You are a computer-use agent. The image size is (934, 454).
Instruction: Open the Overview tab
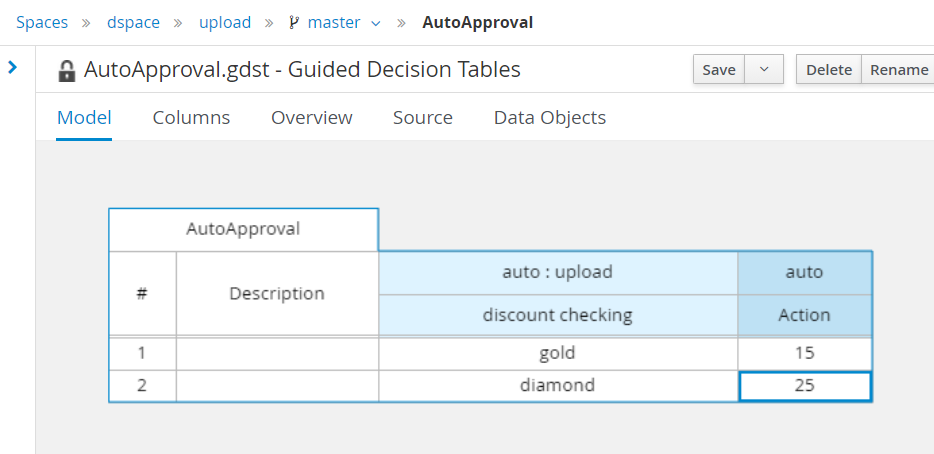[x=312, y=117]
